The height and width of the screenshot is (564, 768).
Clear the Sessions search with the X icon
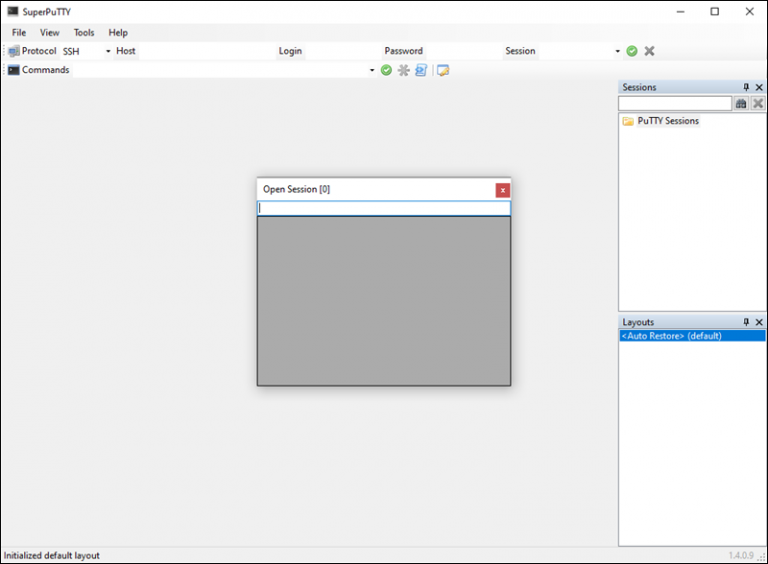(x=758, y=103)
